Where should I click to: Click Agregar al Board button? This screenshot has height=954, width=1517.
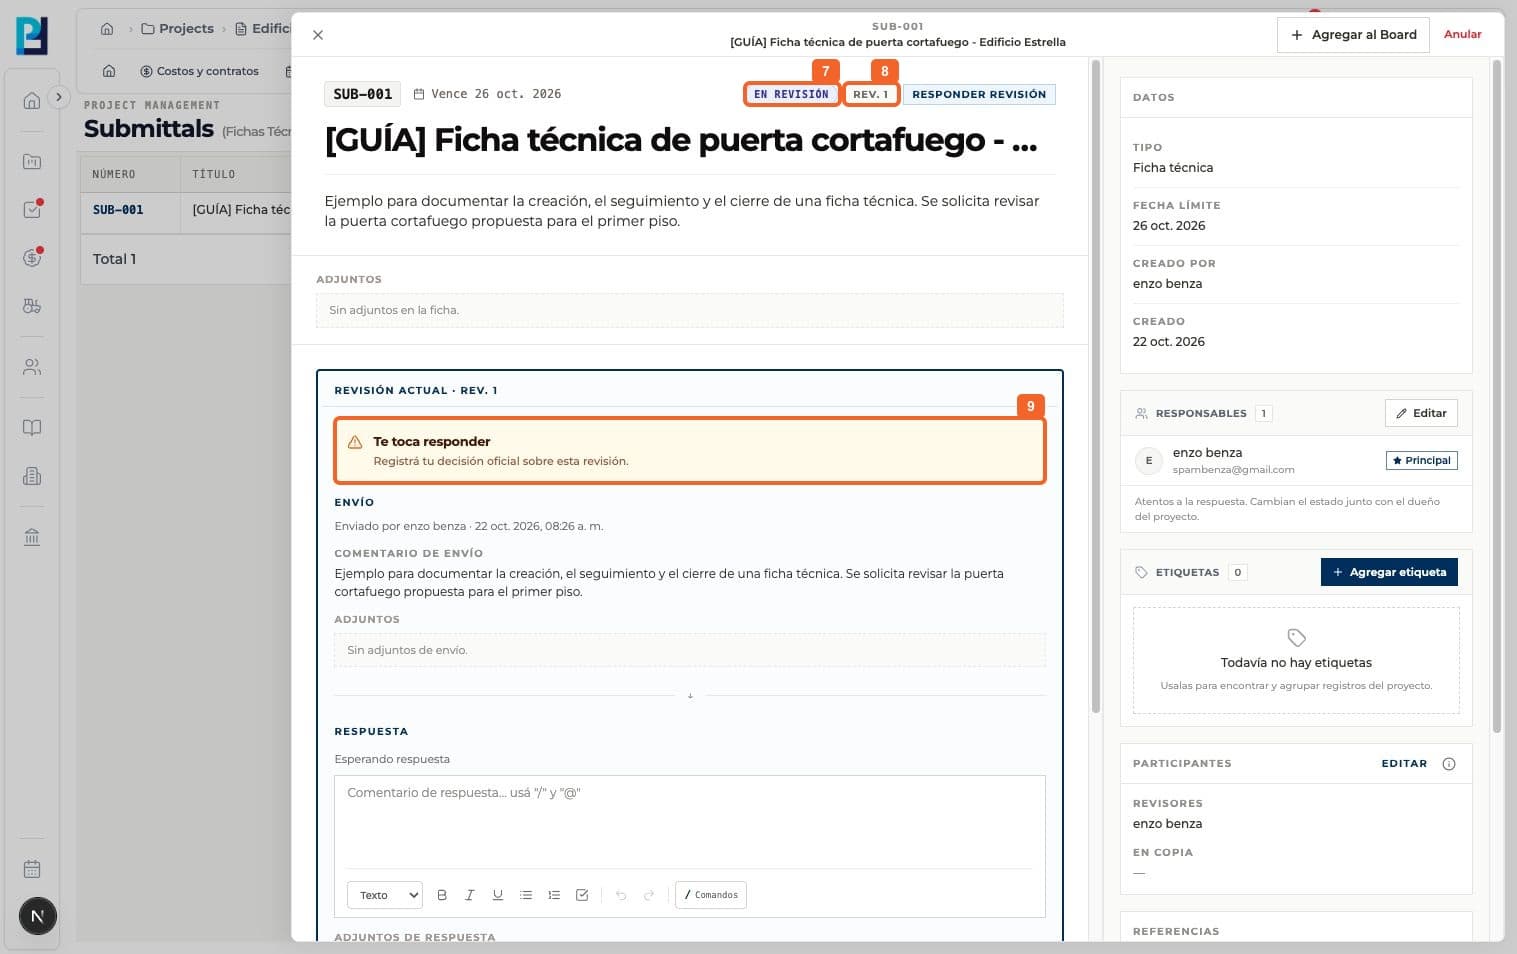click(1353, 35)
